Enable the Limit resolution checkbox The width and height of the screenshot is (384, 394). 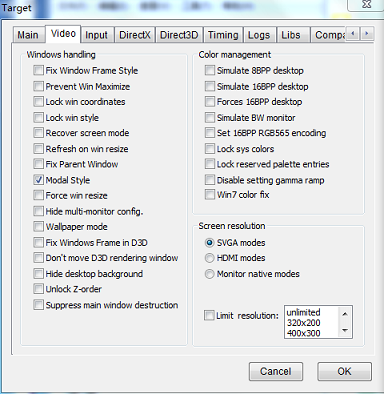point(209,315)
